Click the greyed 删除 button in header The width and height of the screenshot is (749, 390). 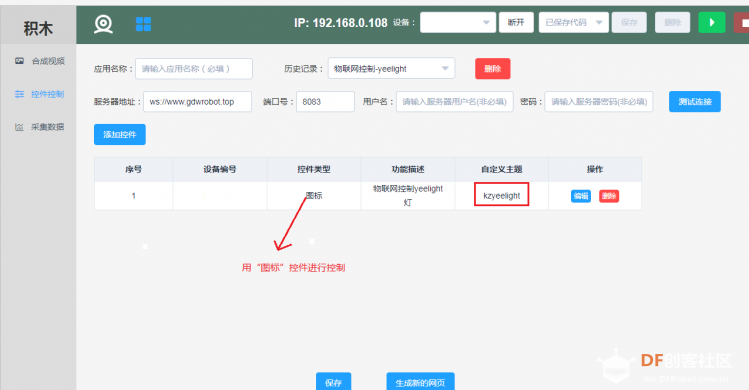pyautogui.click(x=672, y=22)
